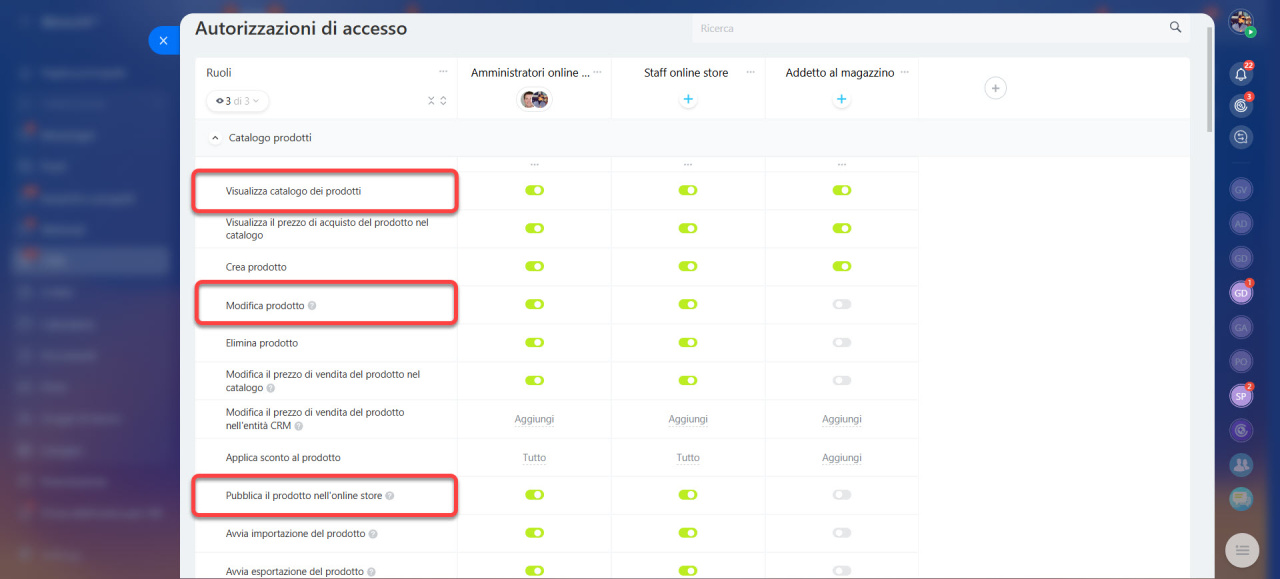Open Addetto al magazzino role options menu
Viewport: 1280px width, 579px height.
click(x=905, y=72)
